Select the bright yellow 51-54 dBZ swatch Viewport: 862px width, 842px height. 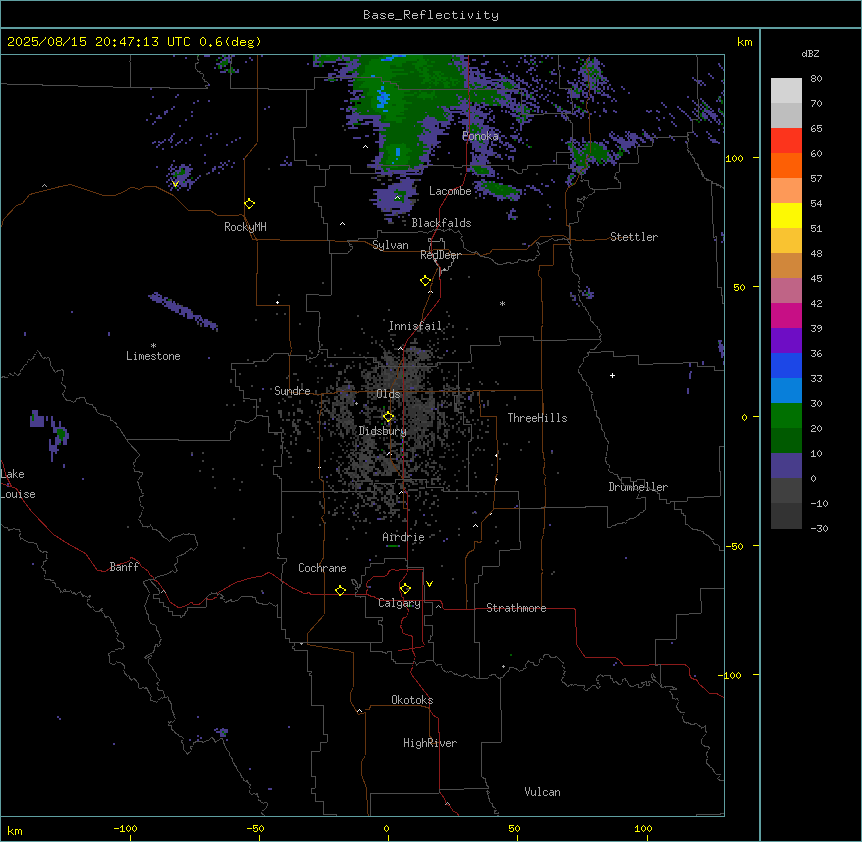pos(786,215)
